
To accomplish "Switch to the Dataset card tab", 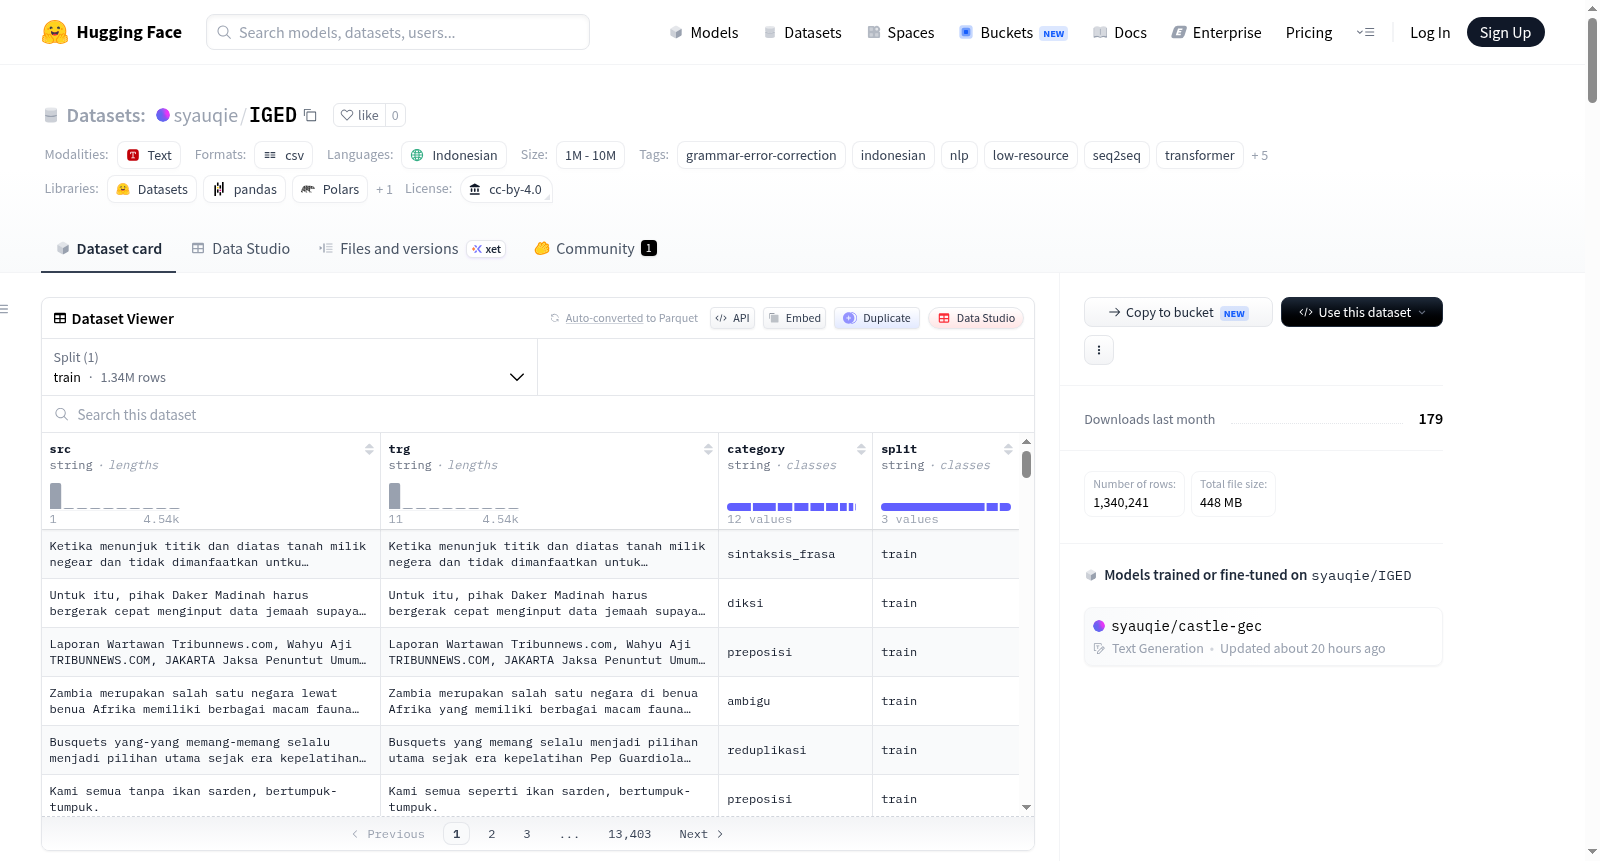I will [108, 248].
